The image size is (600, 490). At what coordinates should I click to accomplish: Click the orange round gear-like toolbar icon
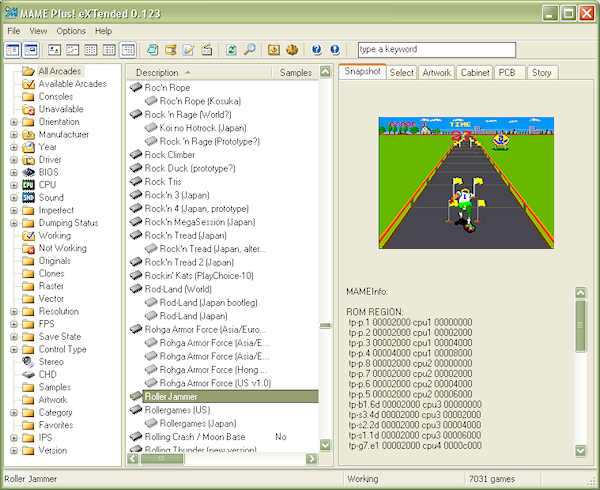[292, 50]
